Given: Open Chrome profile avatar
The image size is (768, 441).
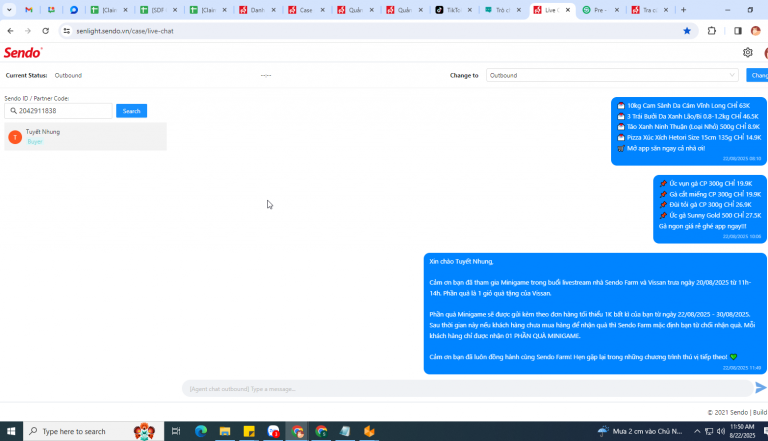Looking at the screenshot, I should coord(756,31).
